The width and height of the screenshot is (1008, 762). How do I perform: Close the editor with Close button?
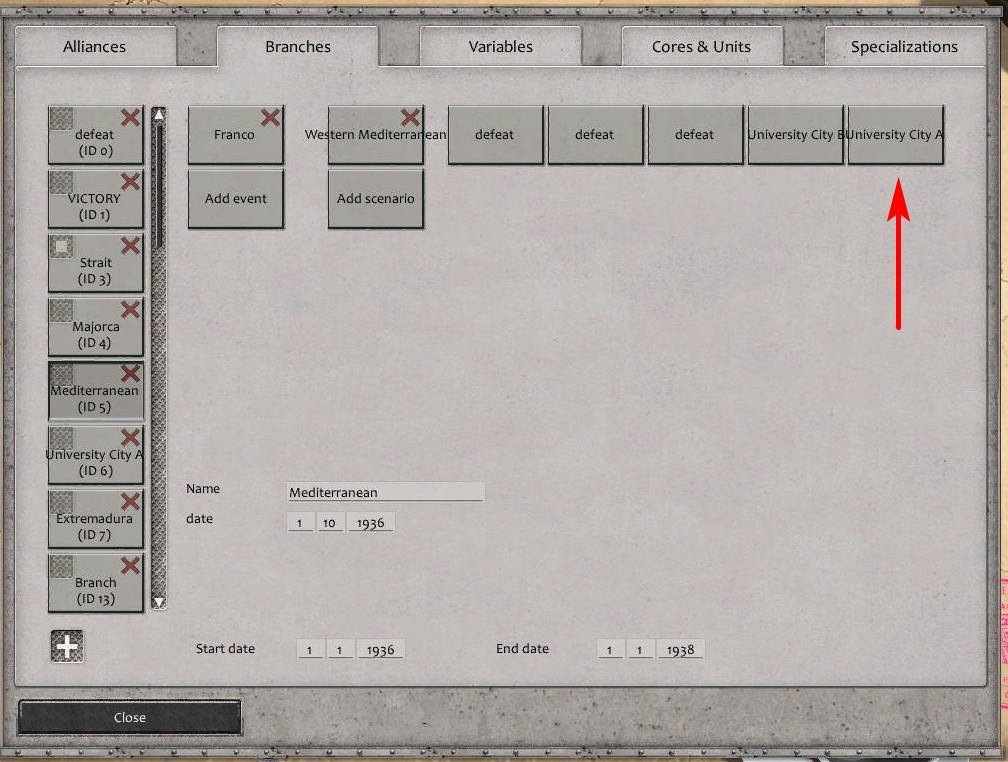(x=130, y=717)
